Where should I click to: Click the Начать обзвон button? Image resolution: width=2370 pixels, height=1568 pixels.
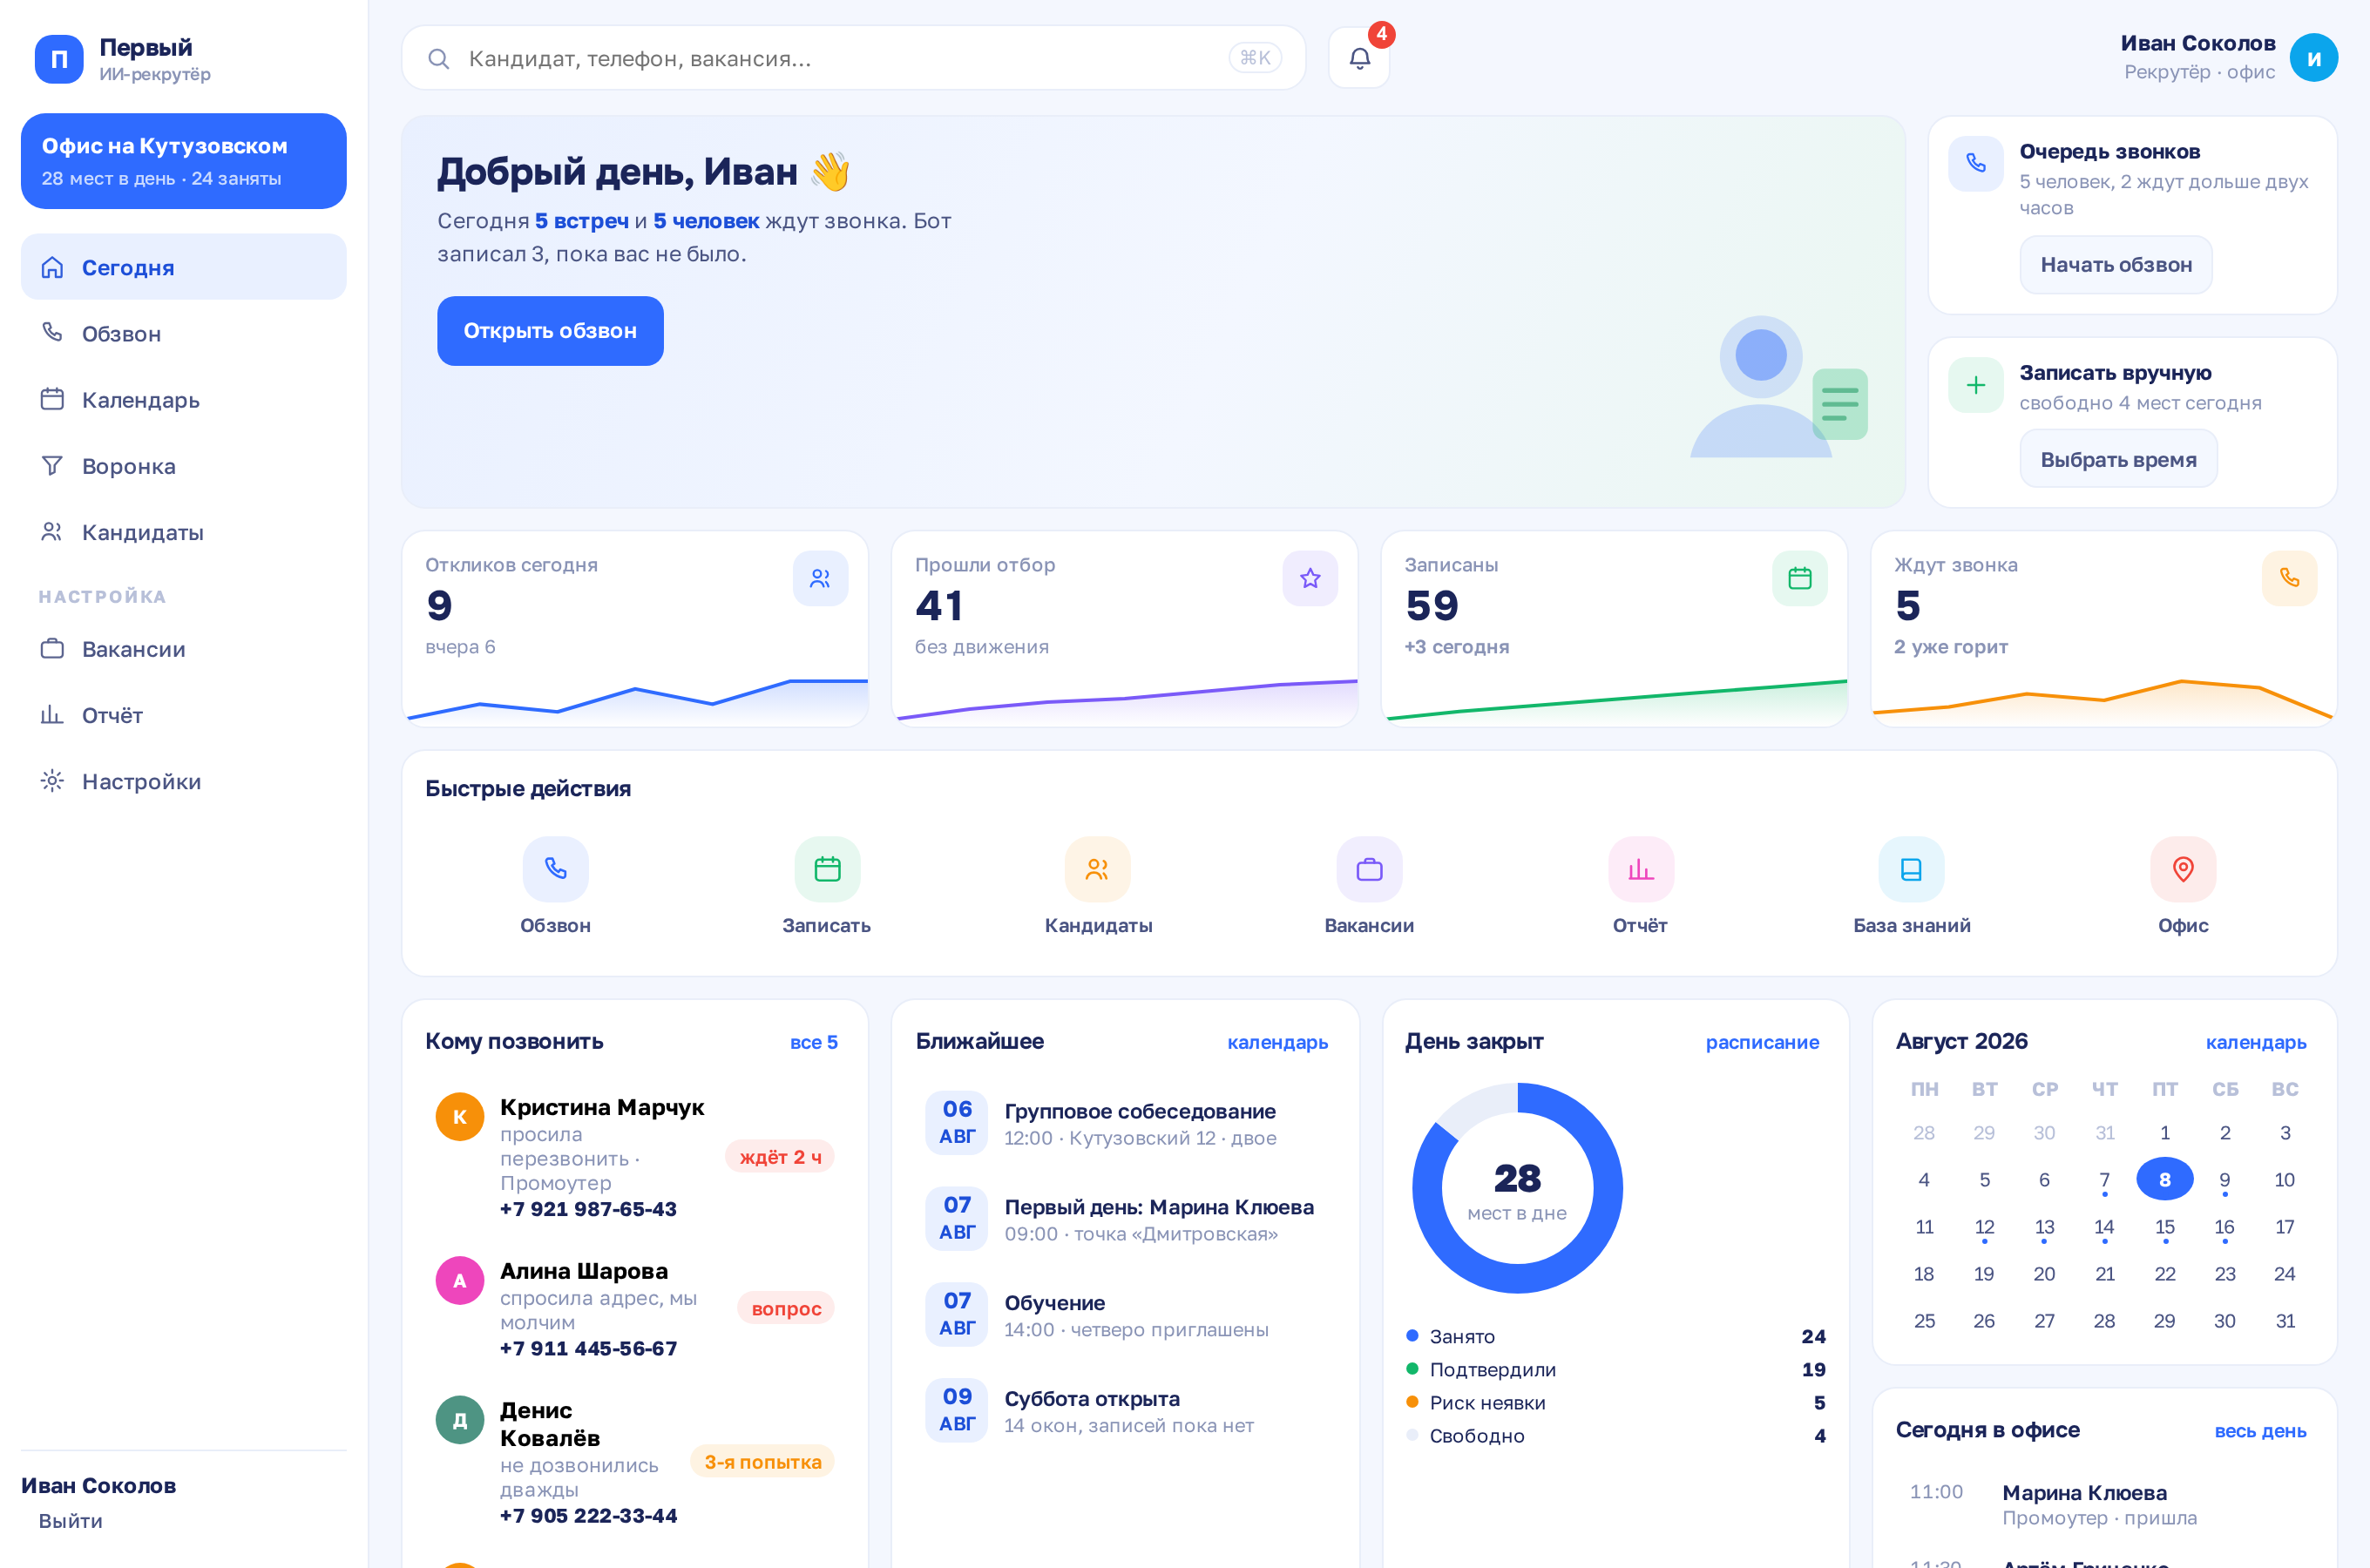coord(2116,265)
